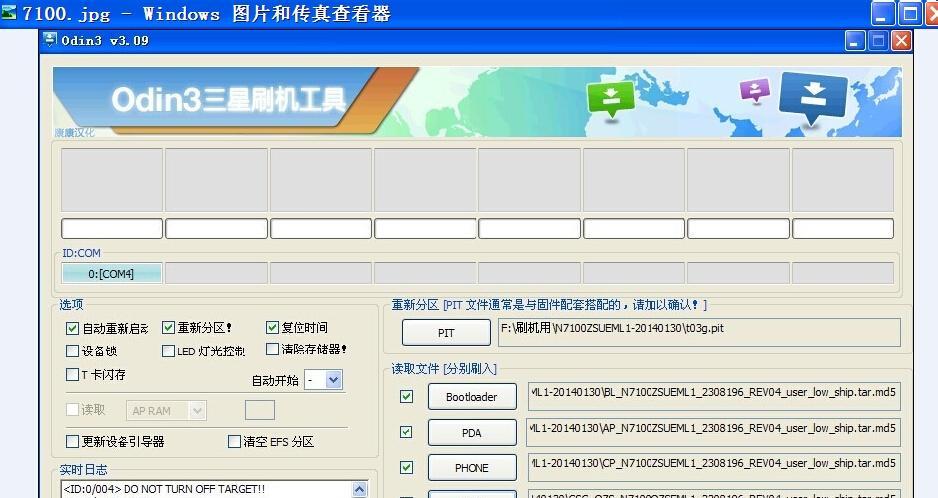Click the Bootloader file button
This screenshot has width=938, height=498.
[472, 397]
